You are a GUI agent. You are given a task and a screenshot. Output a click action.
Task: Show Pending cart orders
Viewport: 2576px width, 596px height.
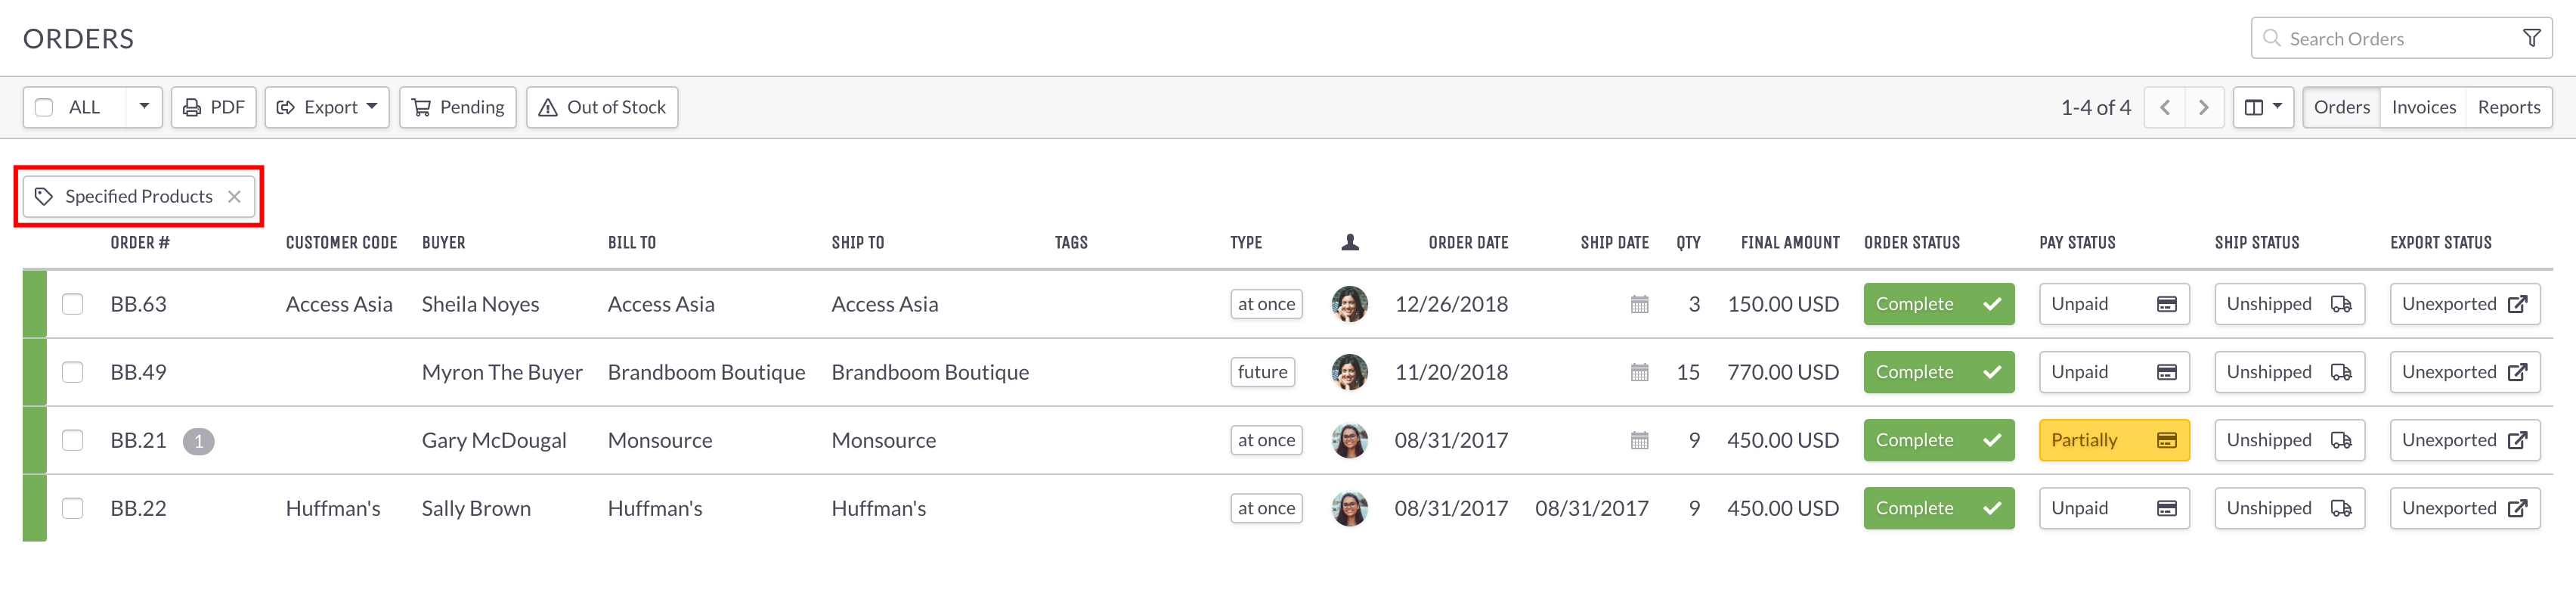(458, 107)
